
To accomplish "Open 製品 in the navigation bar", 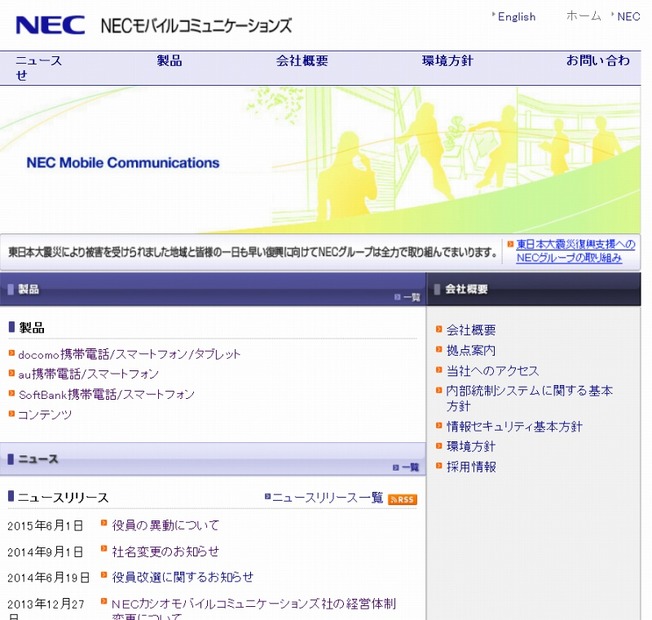I will (169, 61).
